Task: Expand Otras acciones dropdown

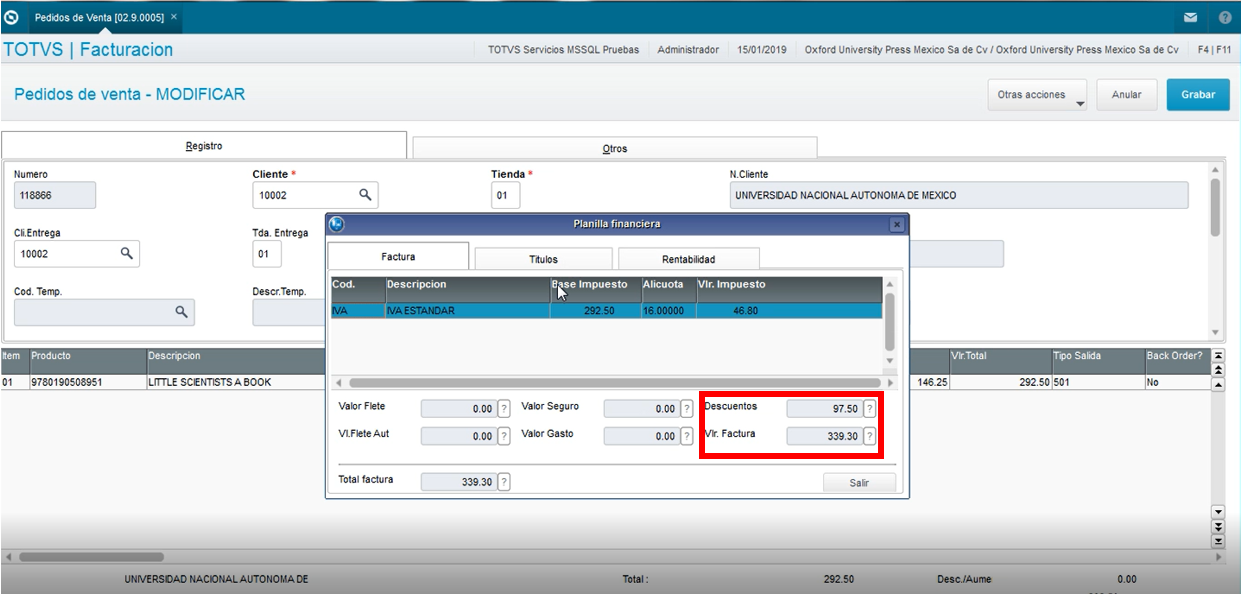Action: pyautogui.click(x=1037, y=95)
